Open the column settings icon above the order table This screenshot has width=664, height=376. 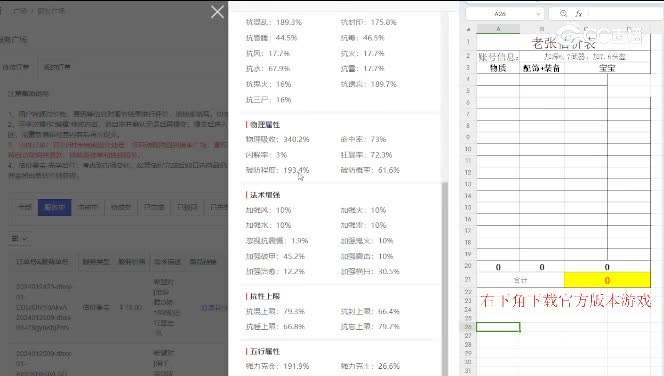pos(15,239)
